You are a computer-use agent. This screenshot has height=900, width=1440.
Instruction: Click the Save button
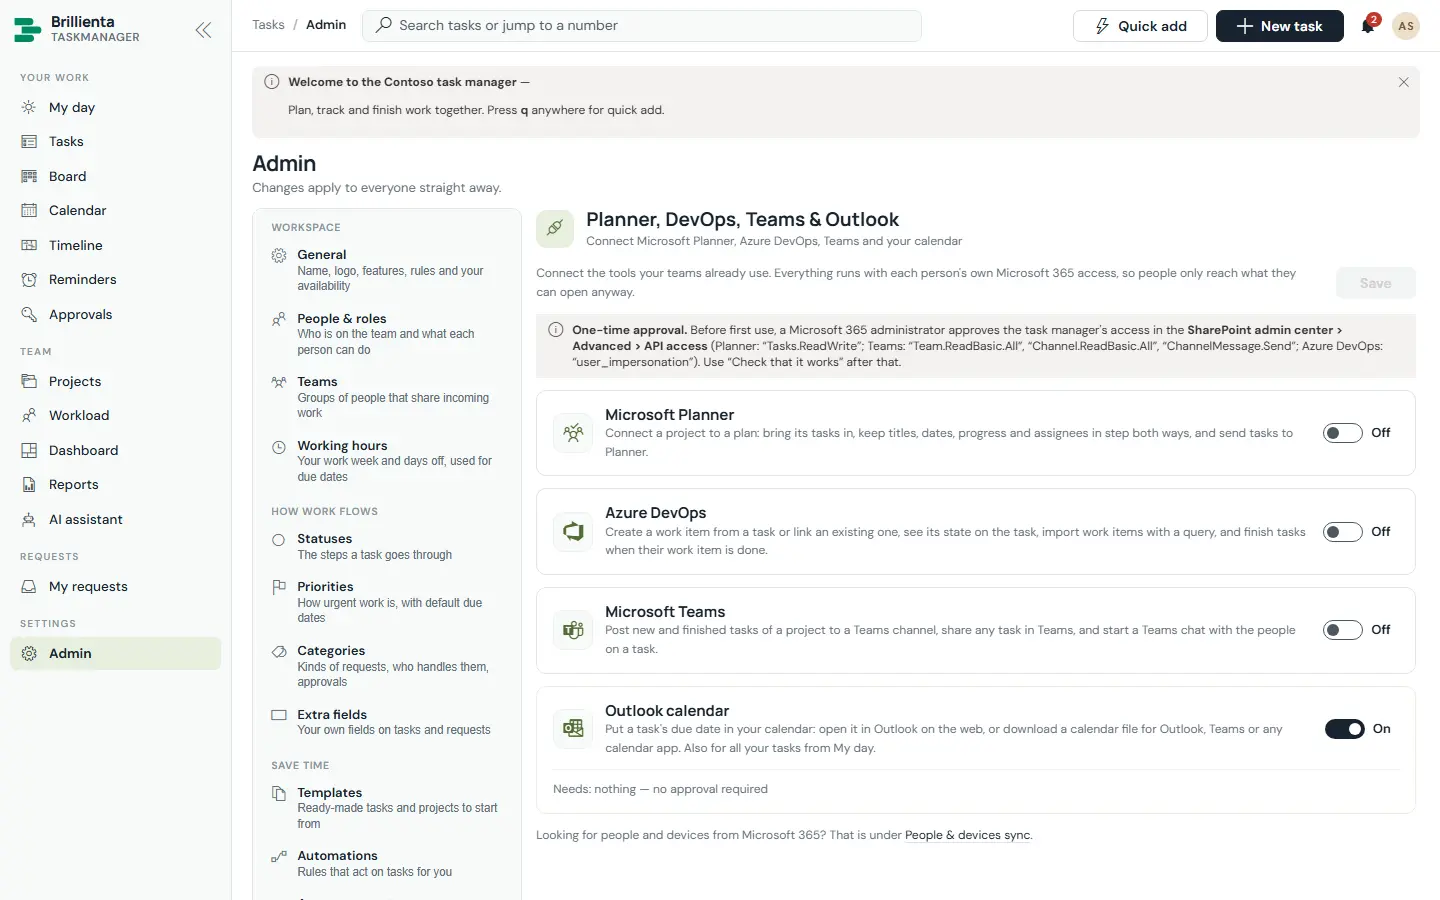1376,283
